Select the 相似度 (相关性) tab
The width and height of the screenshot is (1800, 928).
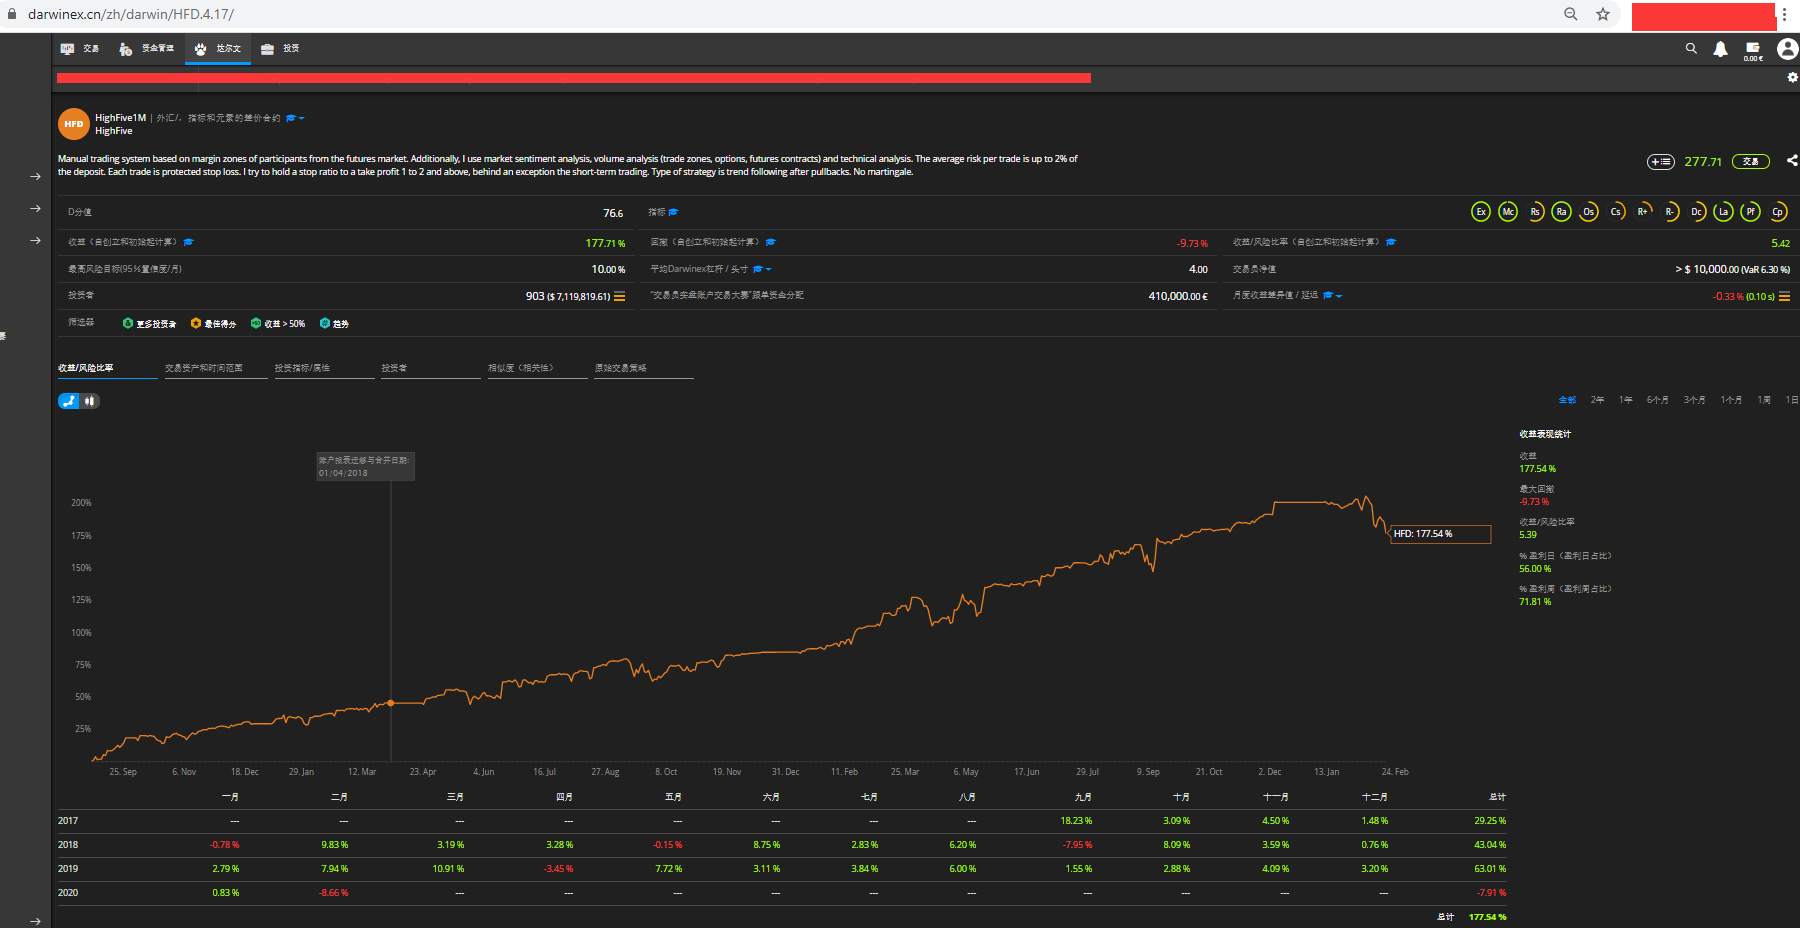click(x=537, y=368)
